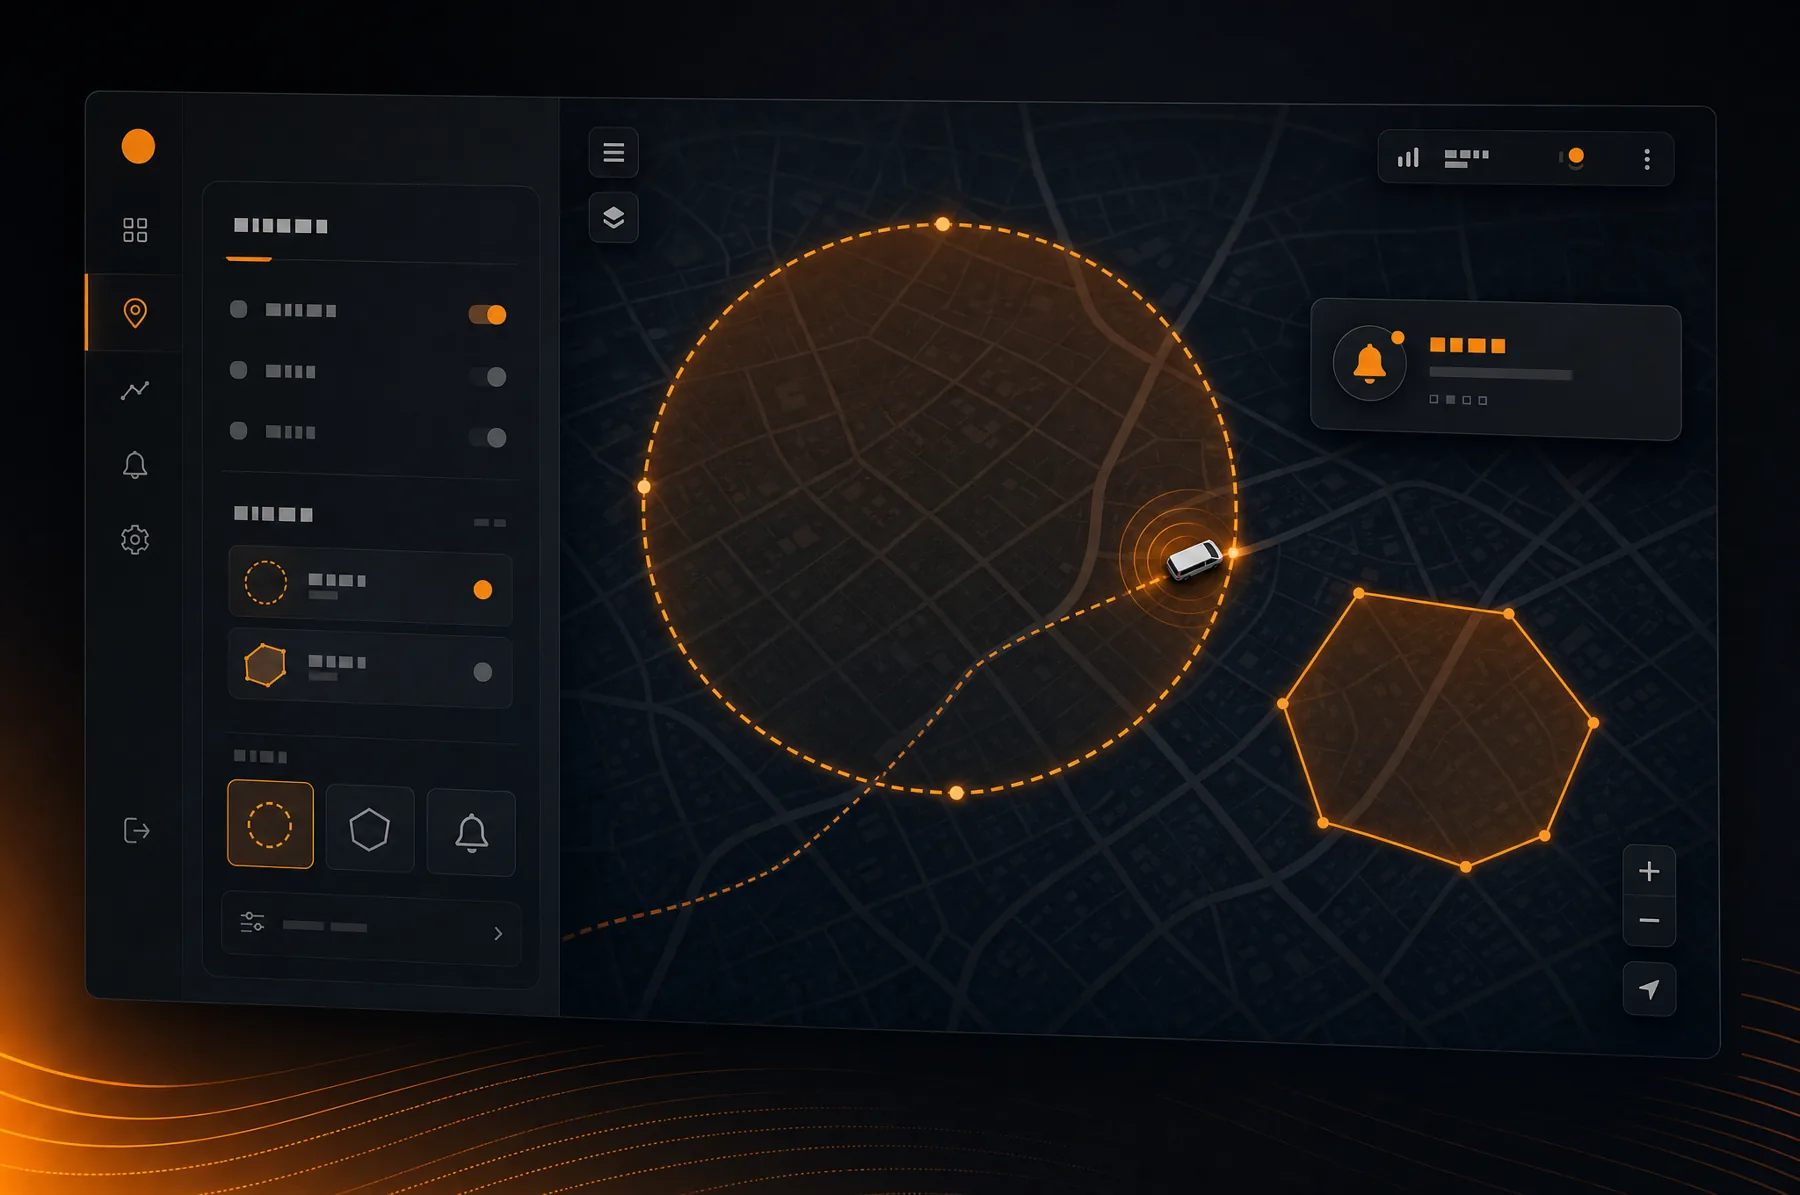Image resolution: width=1800 pixels, height=1195 pixels.
Task: Select the circular geofence list item
Action: pyautogui.click(x=371, y=585)
